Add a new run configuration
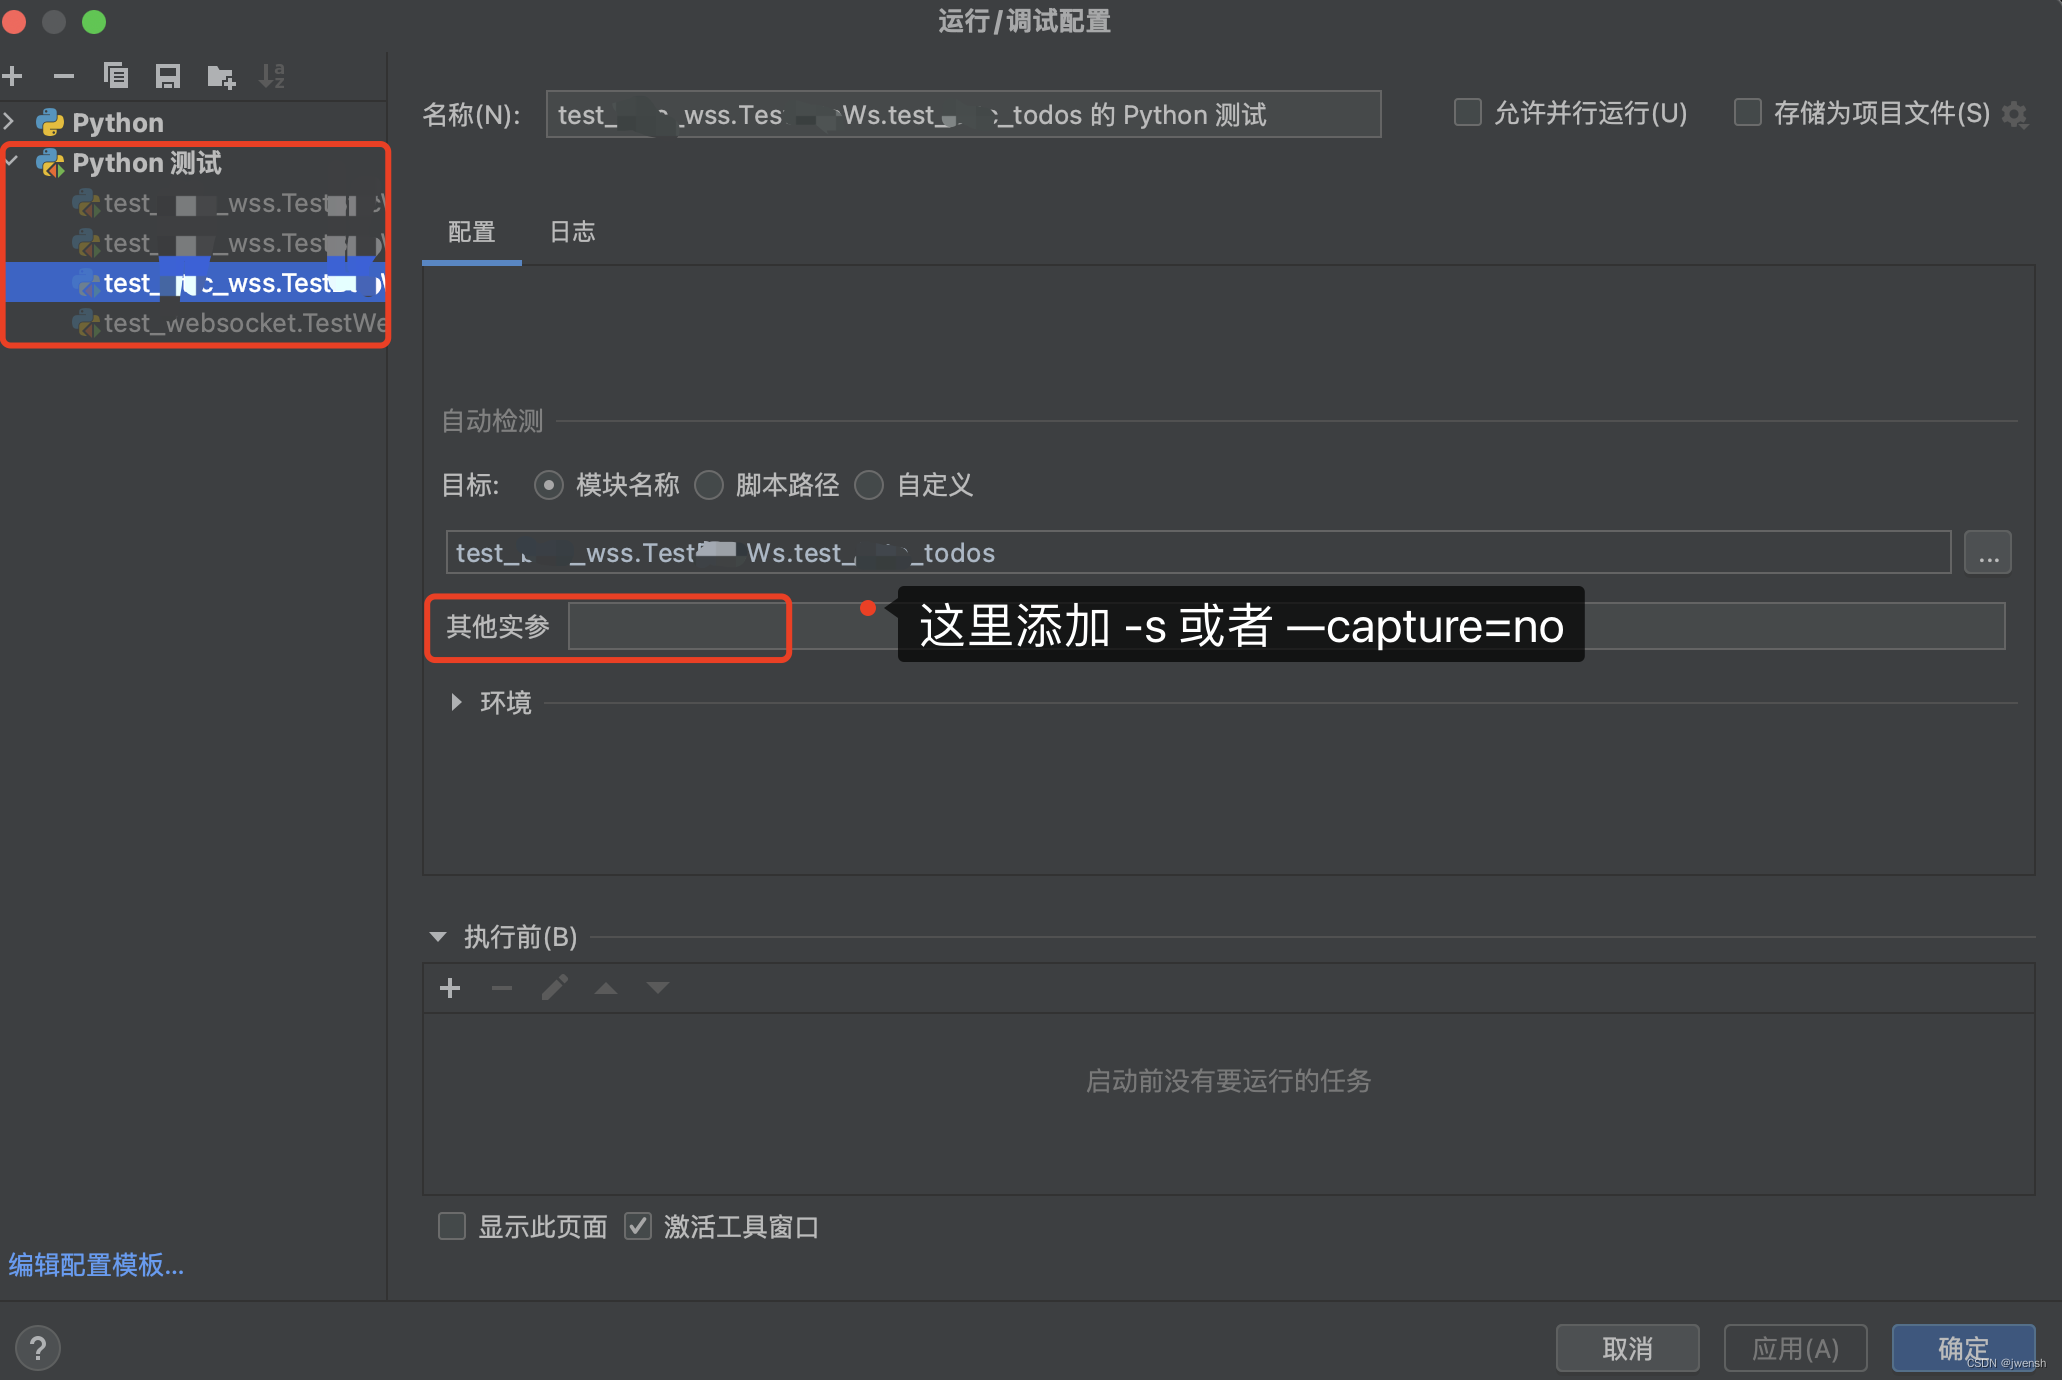This screenshot has width=2062, height=1380. click(x=13, y=76)
